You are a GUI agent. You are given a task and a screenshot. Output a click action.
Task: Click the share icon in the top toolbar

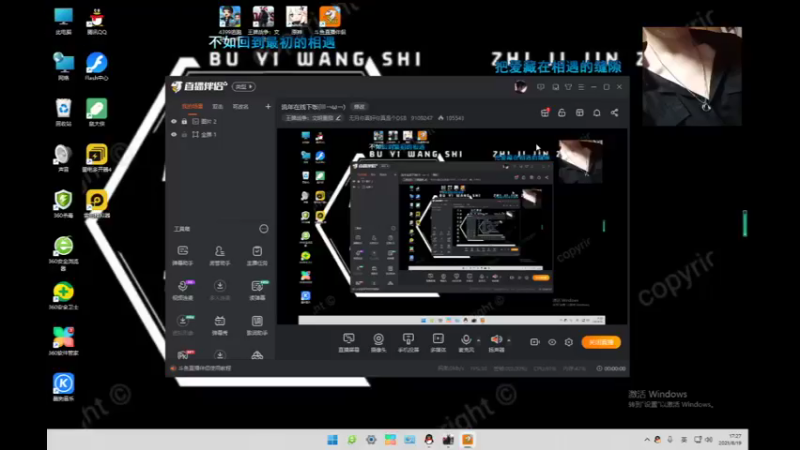[614, 112]
